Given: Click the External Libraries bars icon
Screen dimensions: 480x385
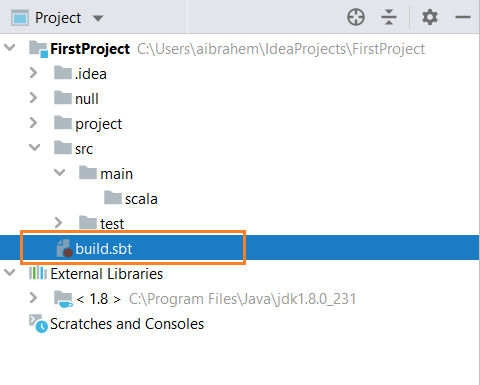Looking at the screenshot, I should (38, 273).
